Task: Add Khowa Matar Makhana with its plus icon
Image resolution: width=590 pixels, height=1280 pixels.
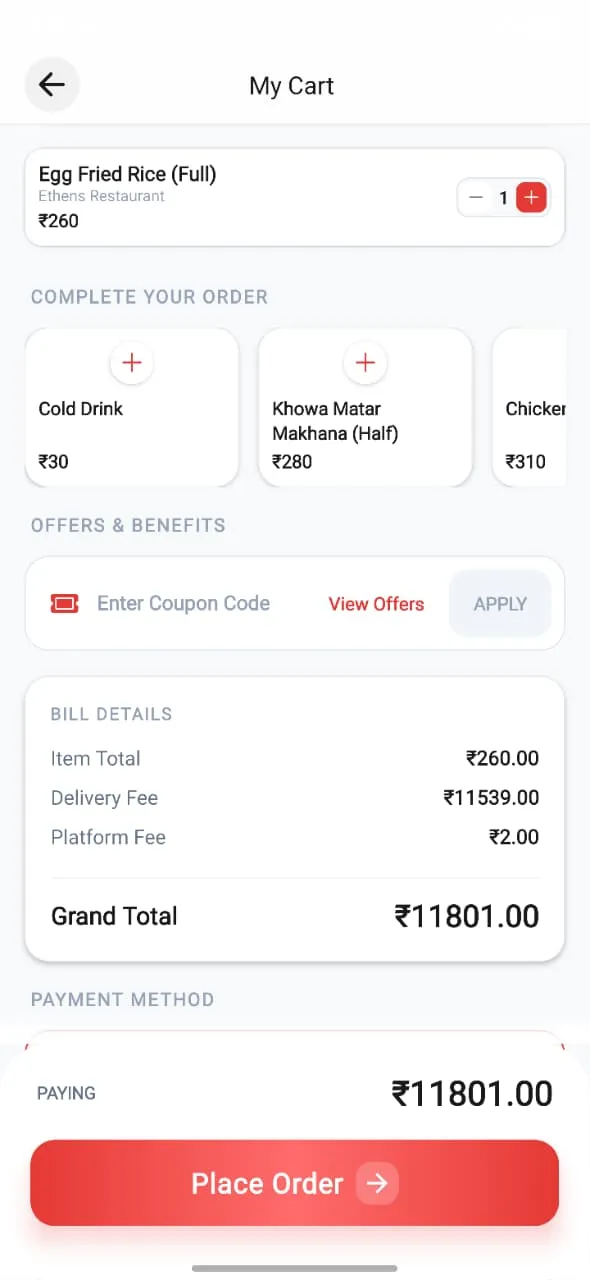Action: (365, 363)
